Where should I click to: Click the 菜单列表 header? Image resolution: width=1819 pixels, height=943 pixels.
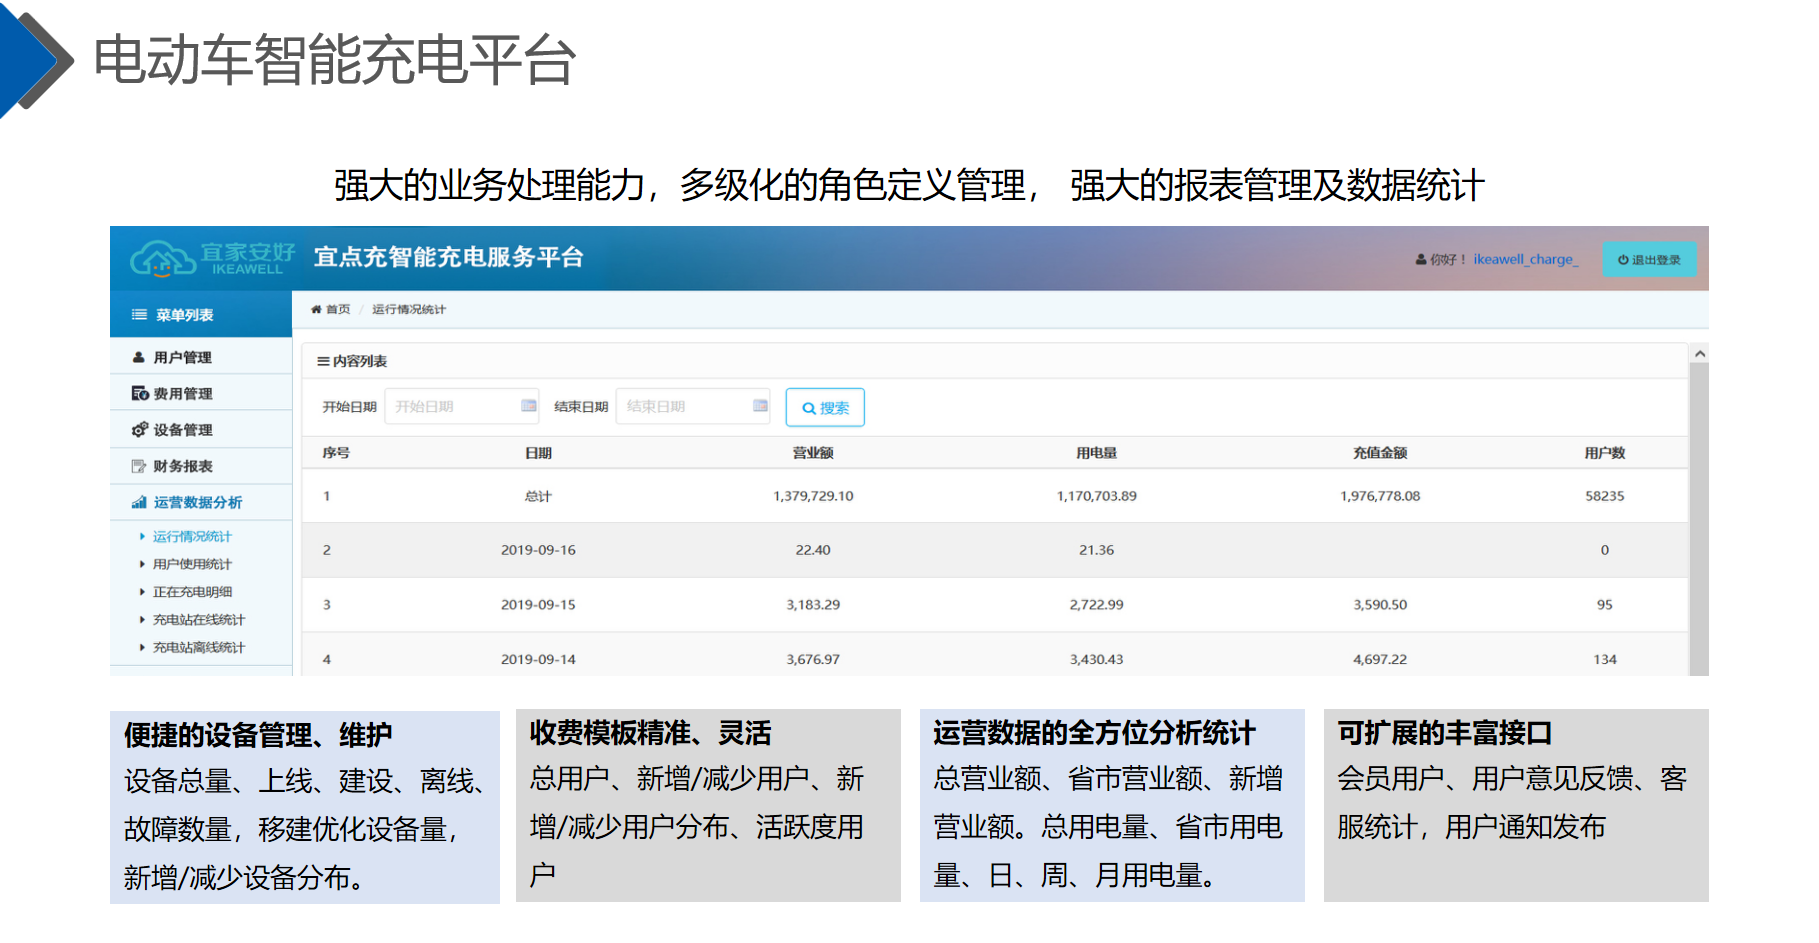pyautogui.click(x=201, y=315)
